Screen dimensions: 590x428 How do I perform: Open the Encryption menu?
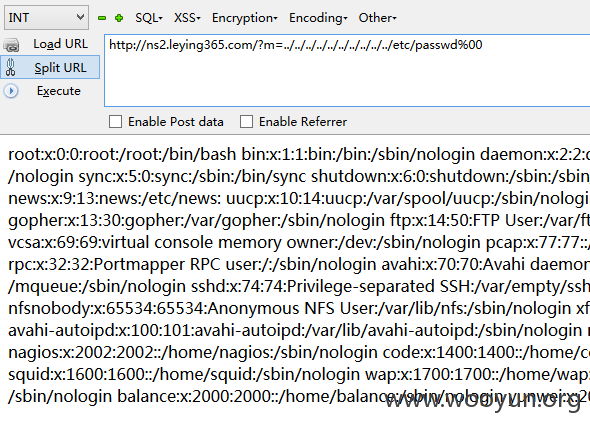point(245,18)
